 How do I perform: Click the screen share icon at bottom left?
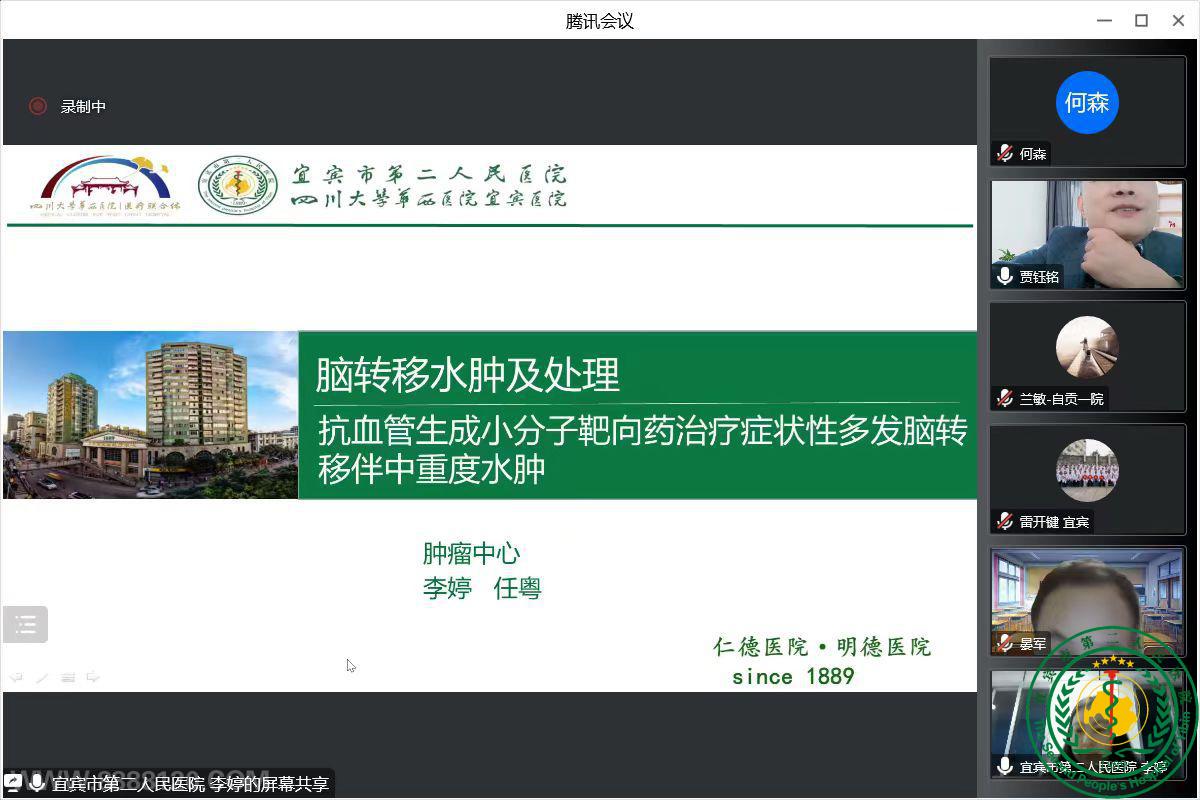pos(14,783)
